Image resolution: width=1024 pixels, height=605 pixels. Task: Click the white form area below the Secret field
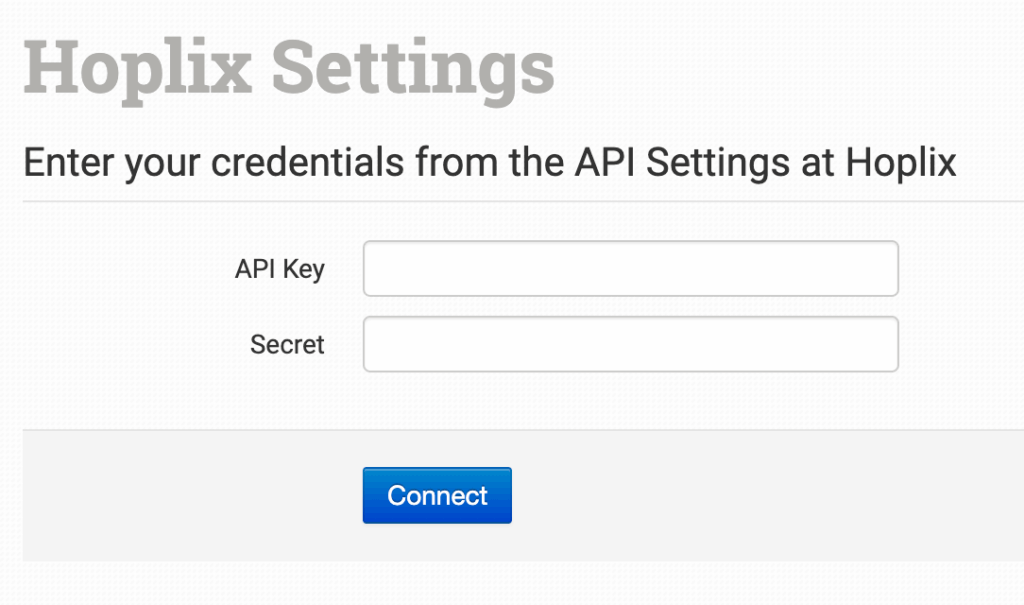pos(630,400)
